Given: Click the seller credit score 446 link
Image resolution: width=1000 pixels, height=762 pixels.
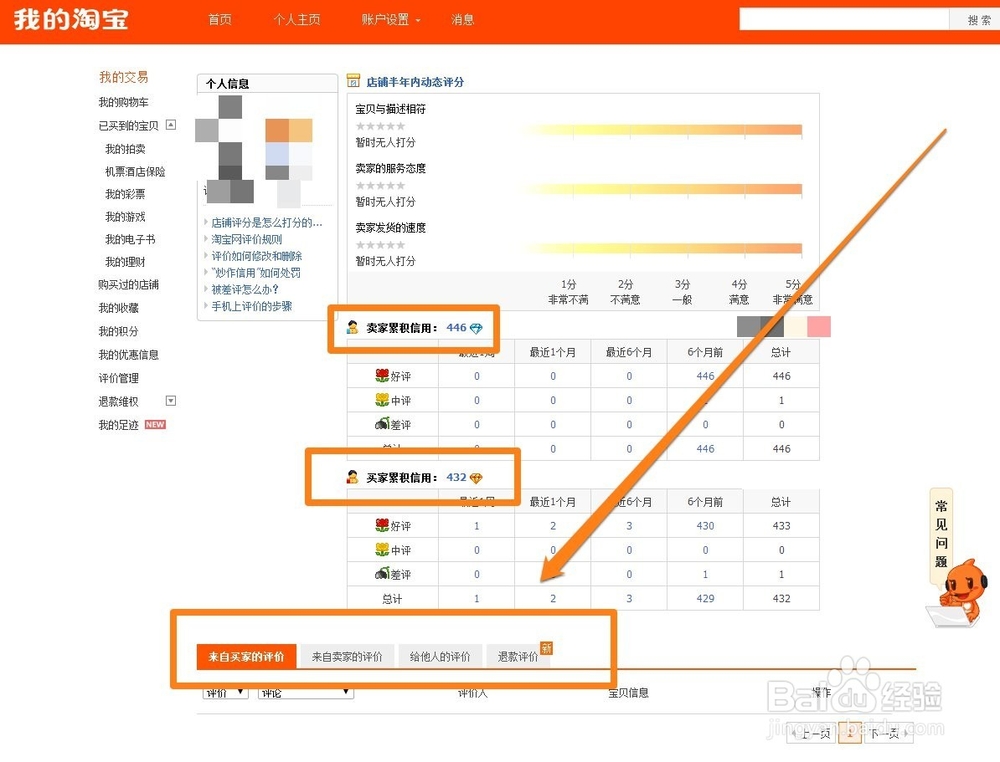Looking at the screenshot, I should click(456, 328).
